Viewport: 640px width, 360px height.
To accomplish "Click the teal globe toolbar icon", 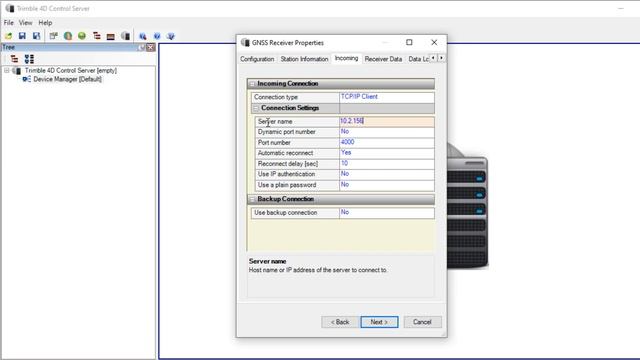I will 68,36.
